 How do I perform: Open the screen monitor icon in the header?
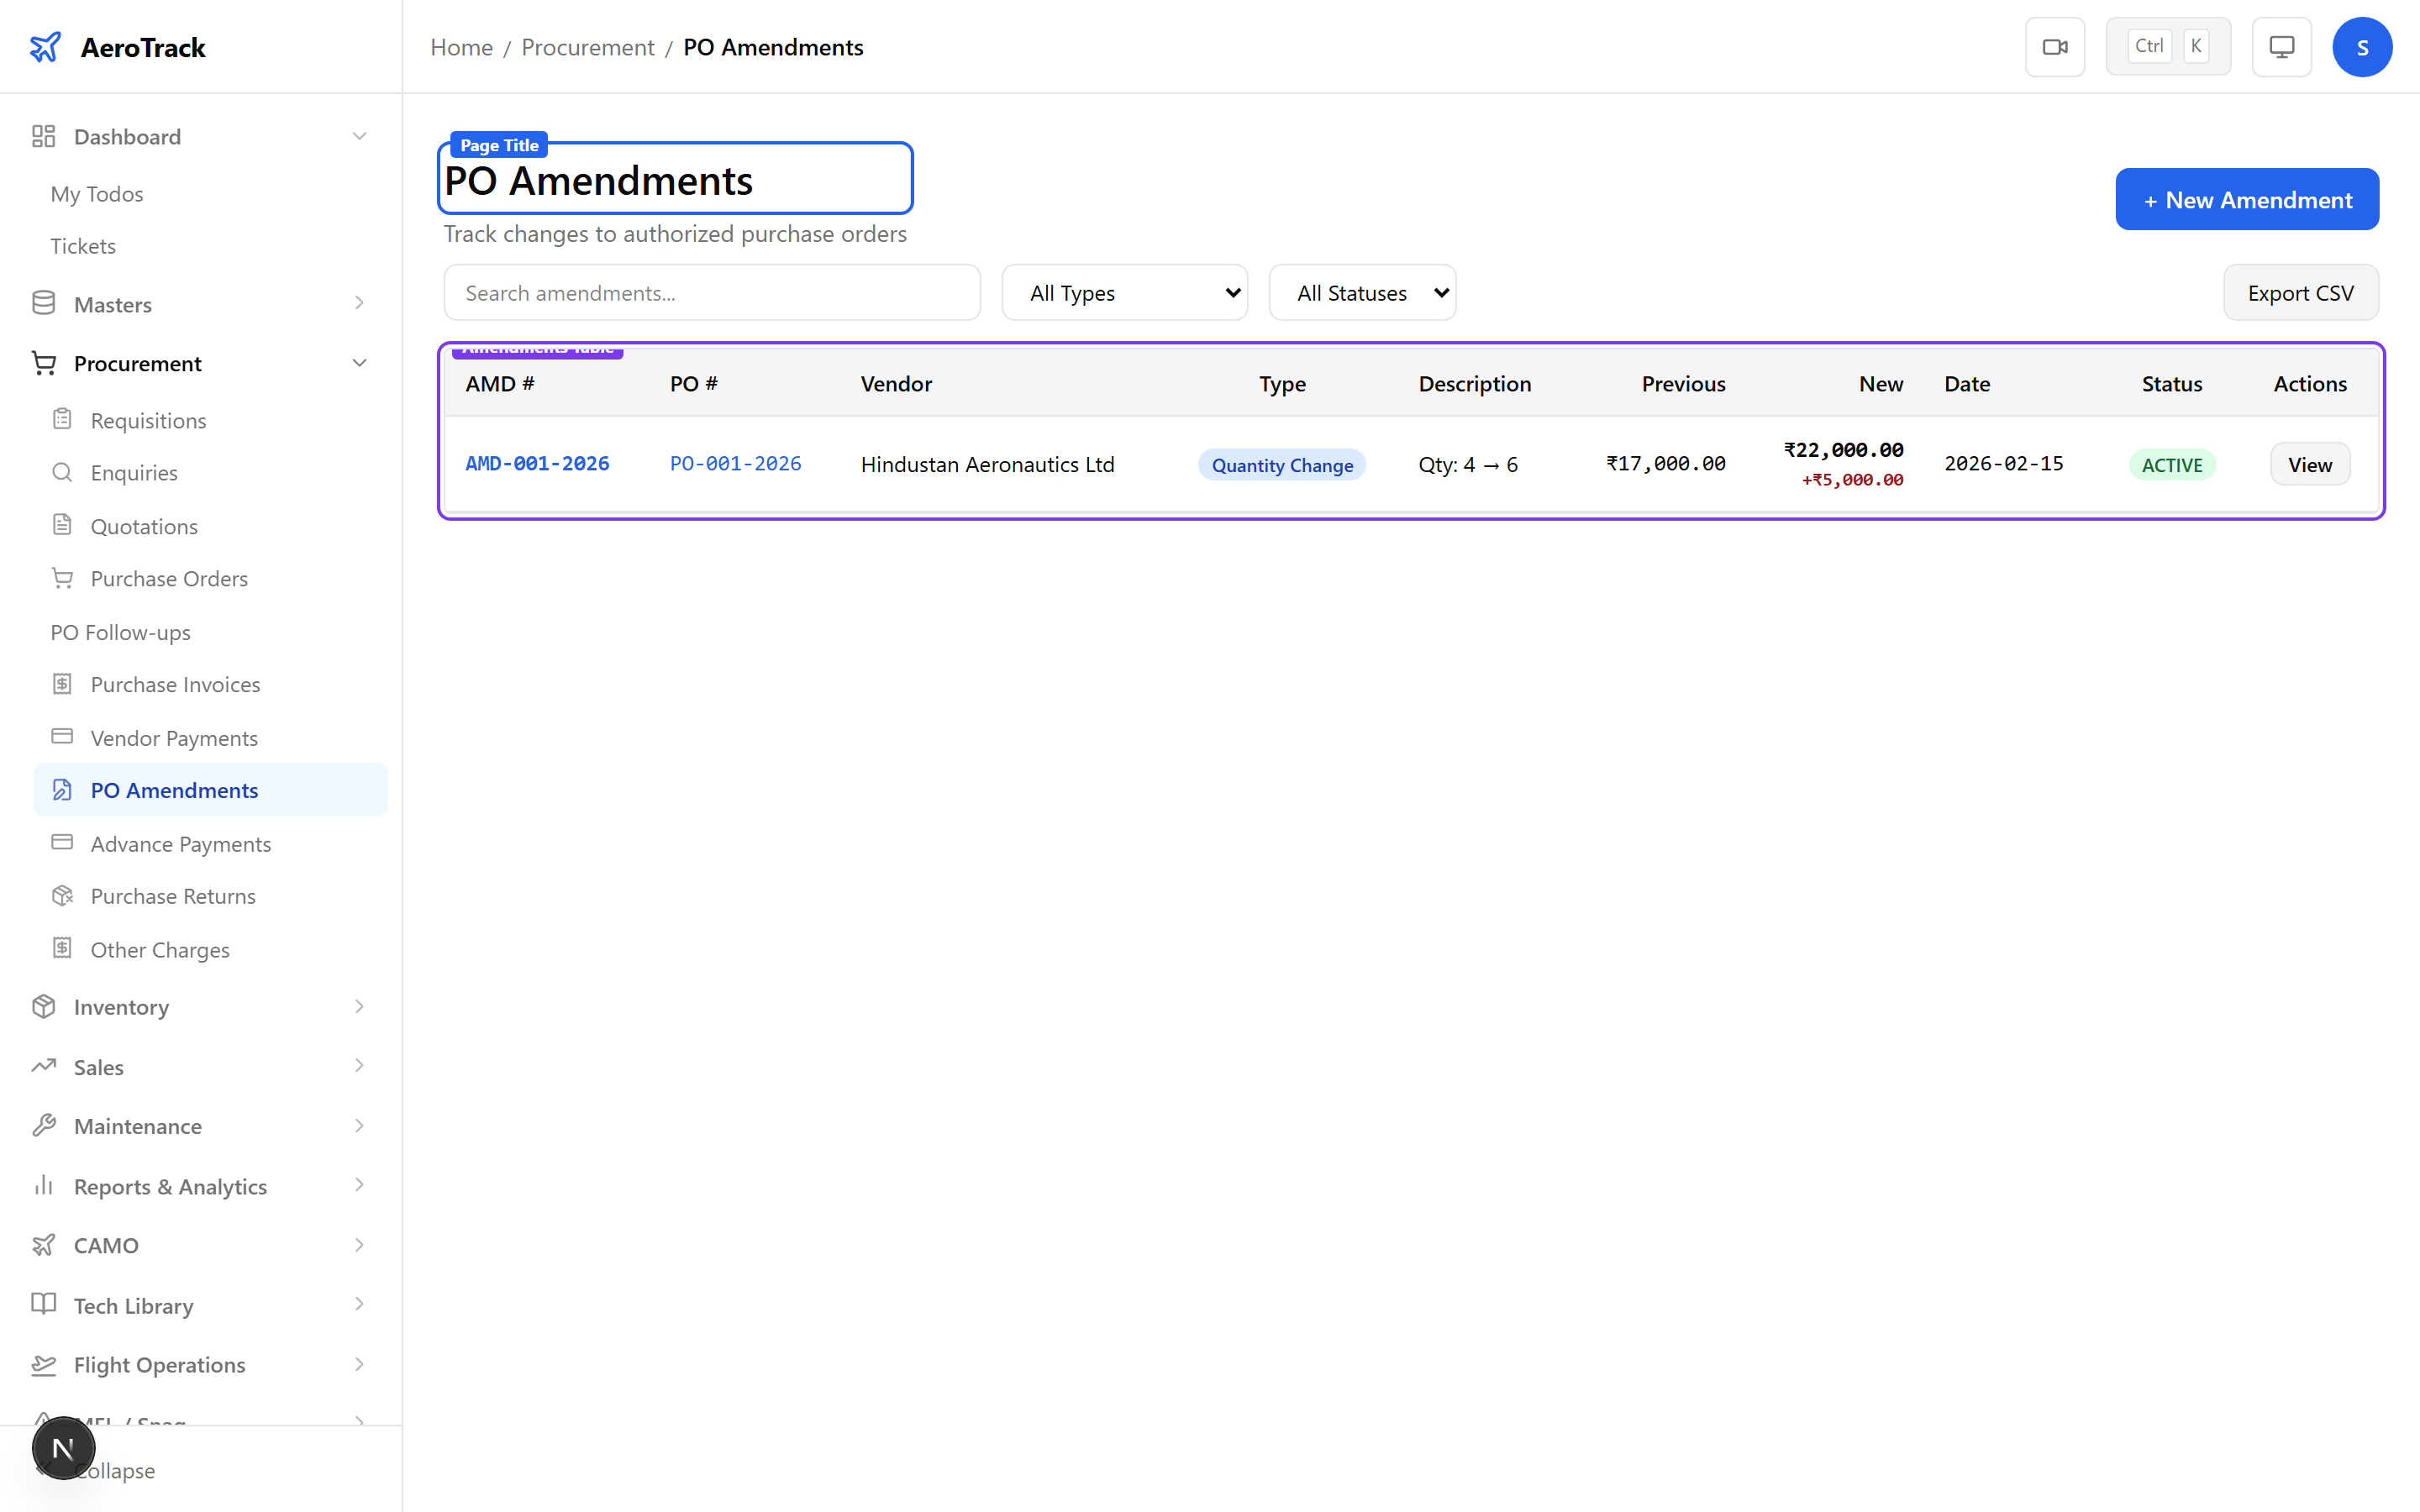pyautogui.click(x=2281, y=46)
